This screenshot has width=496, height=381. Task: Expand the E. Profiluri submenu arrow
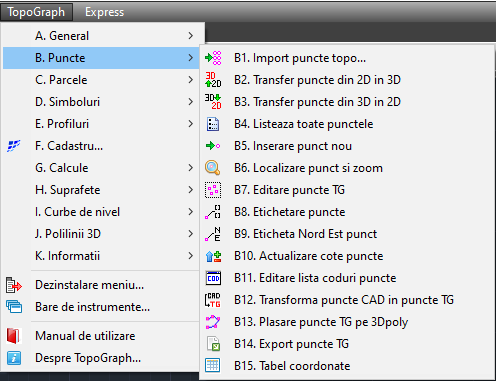191,124
